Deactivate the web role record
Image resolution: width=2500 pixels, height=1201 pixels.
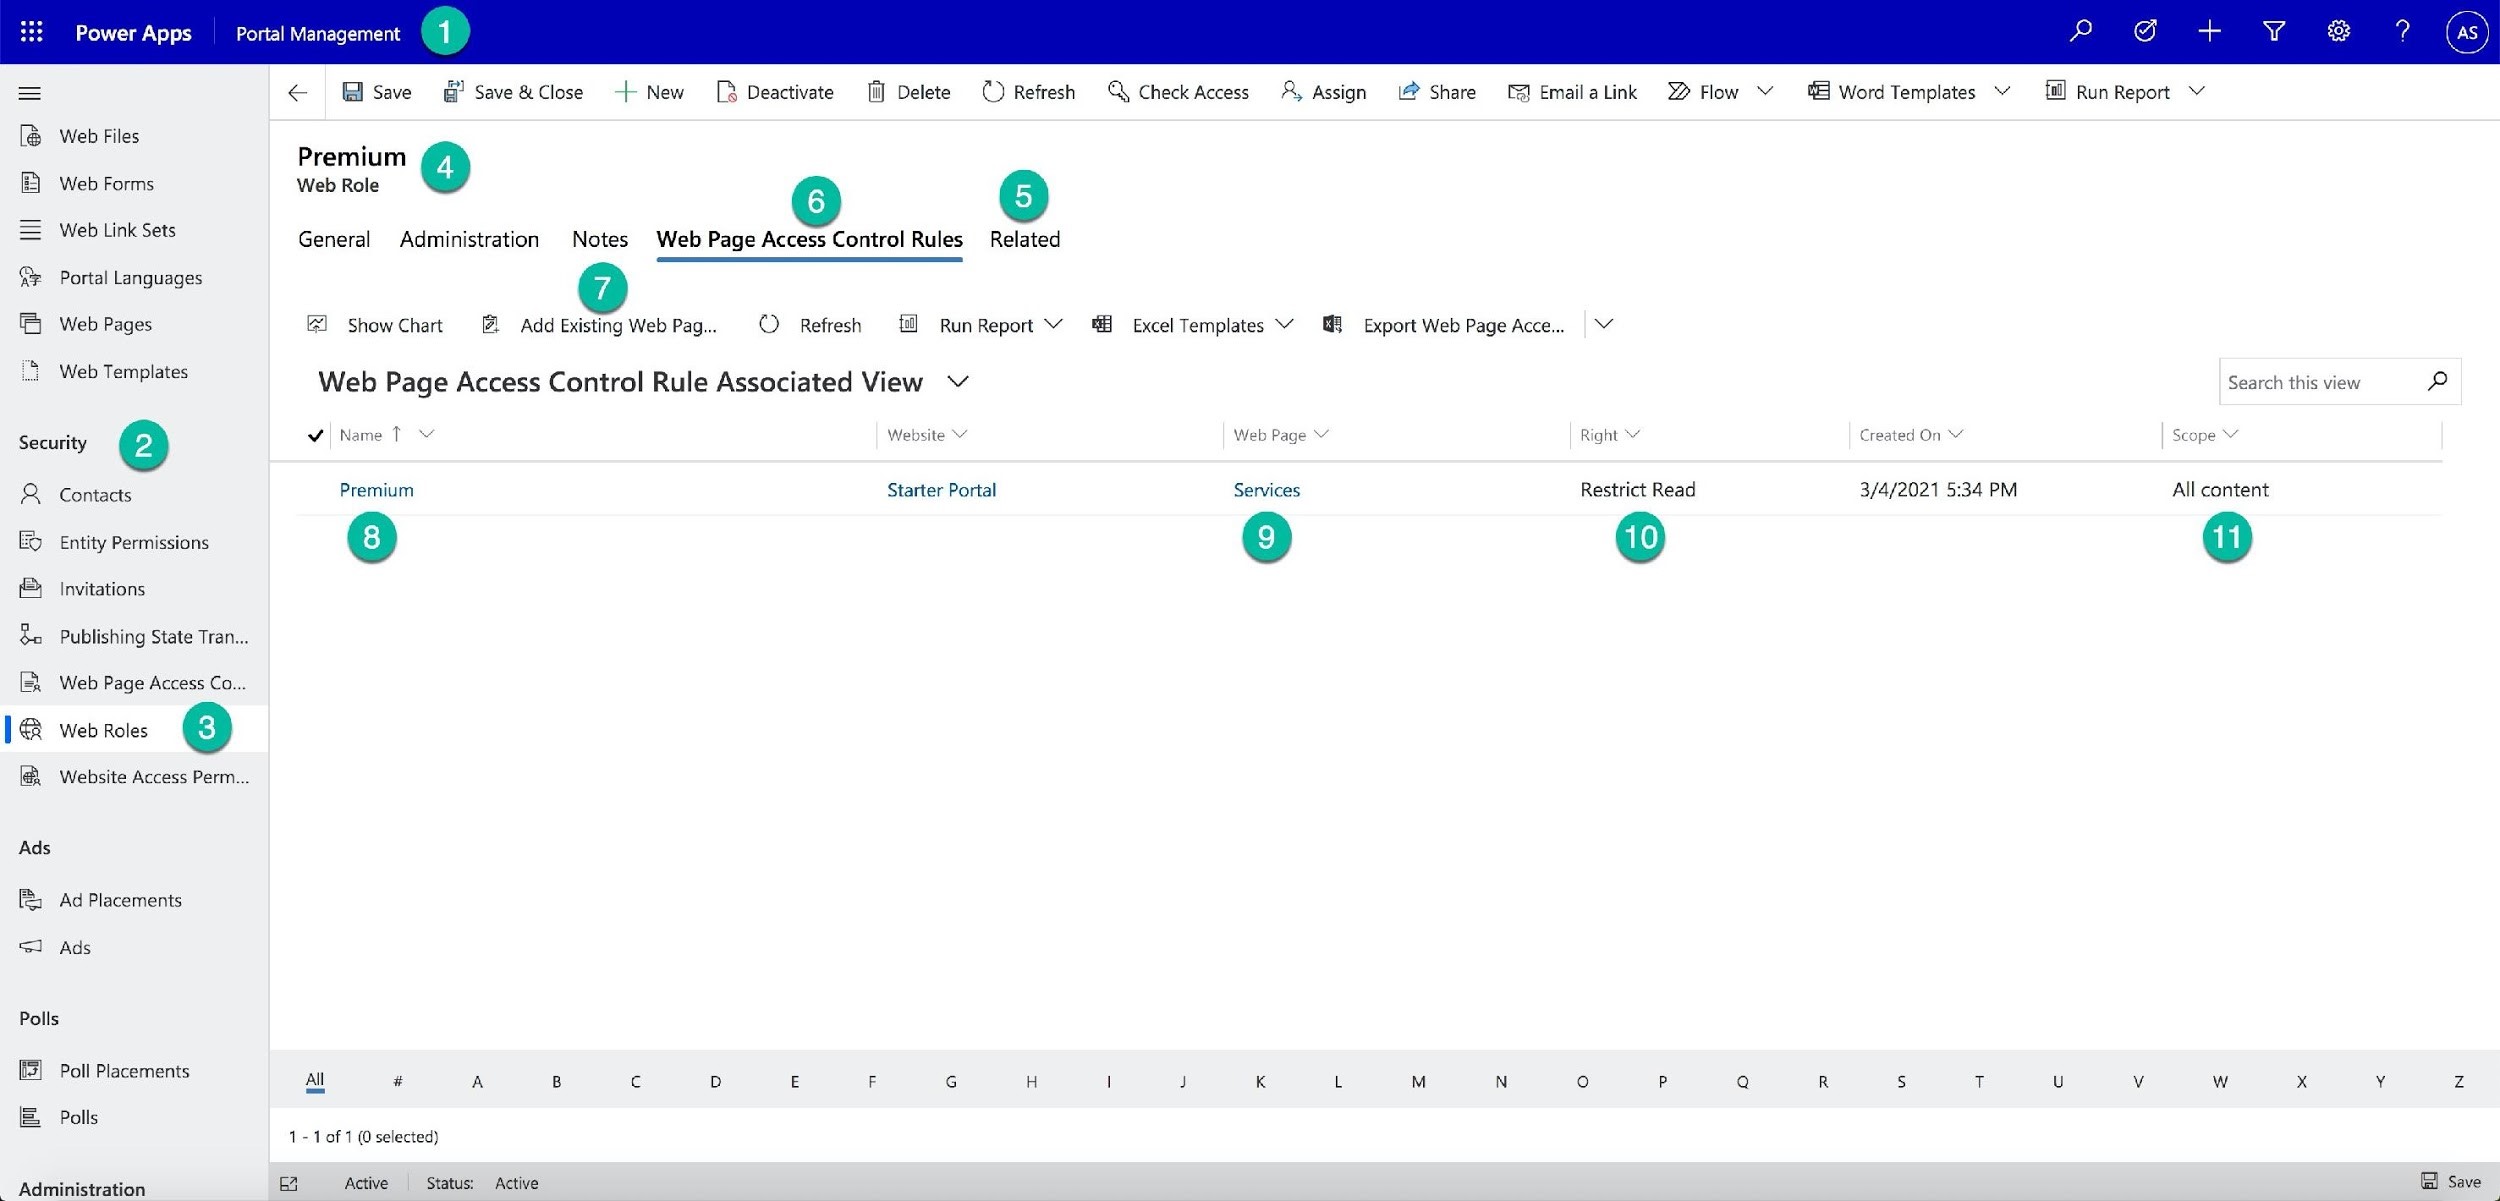click(776, 92)
